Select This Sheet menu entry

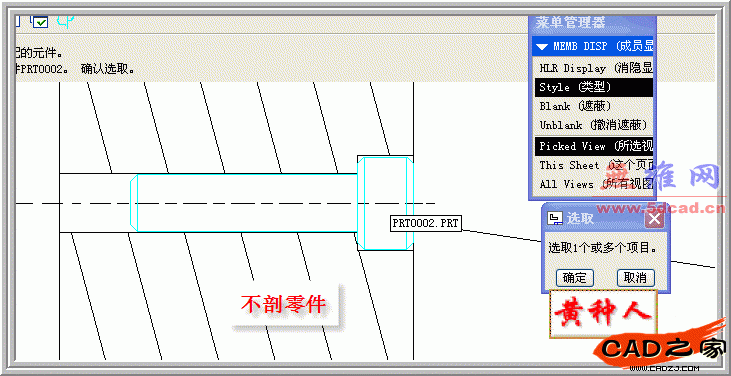click(594, 165)
